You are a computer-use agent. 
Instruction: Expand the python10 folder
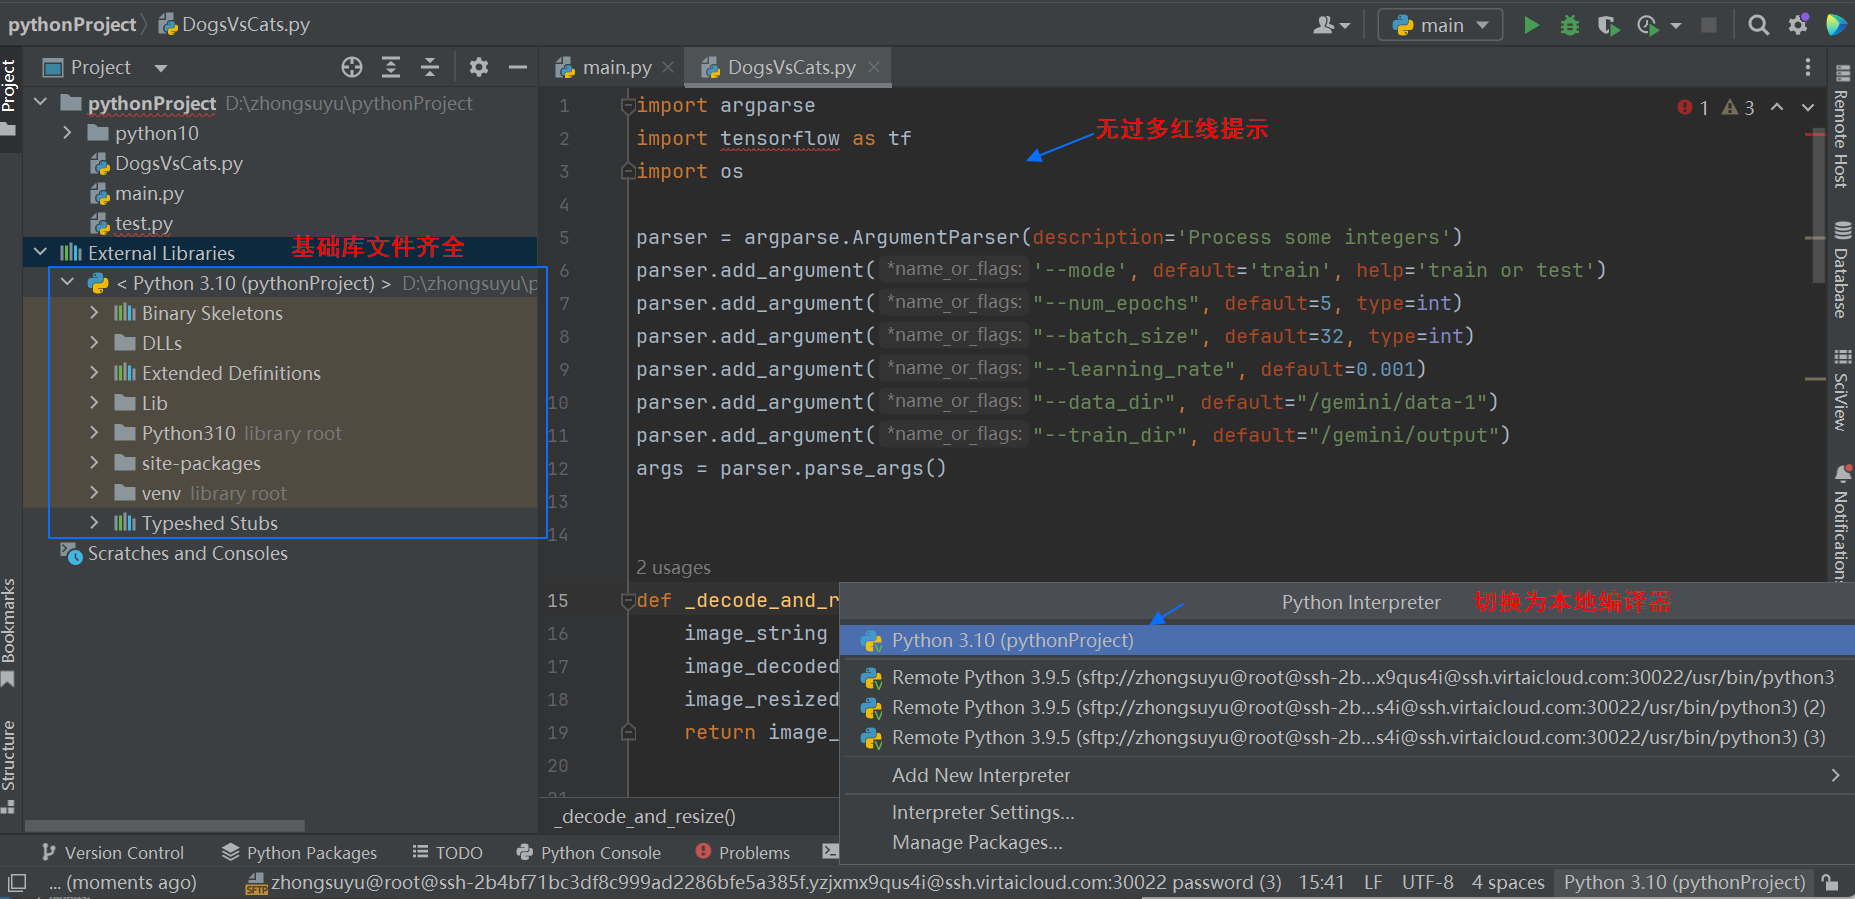point(67,133)
